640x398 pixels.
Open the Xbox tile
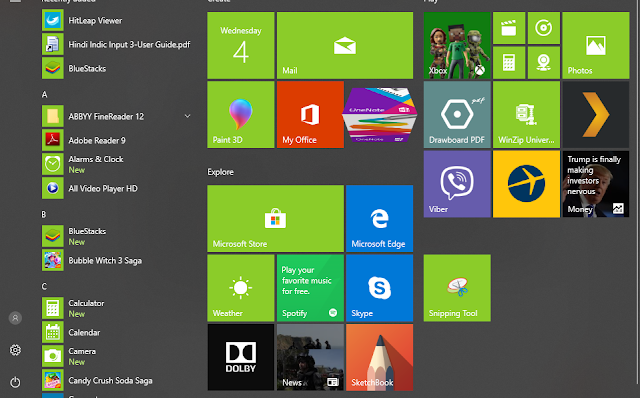tap(457, 45)
